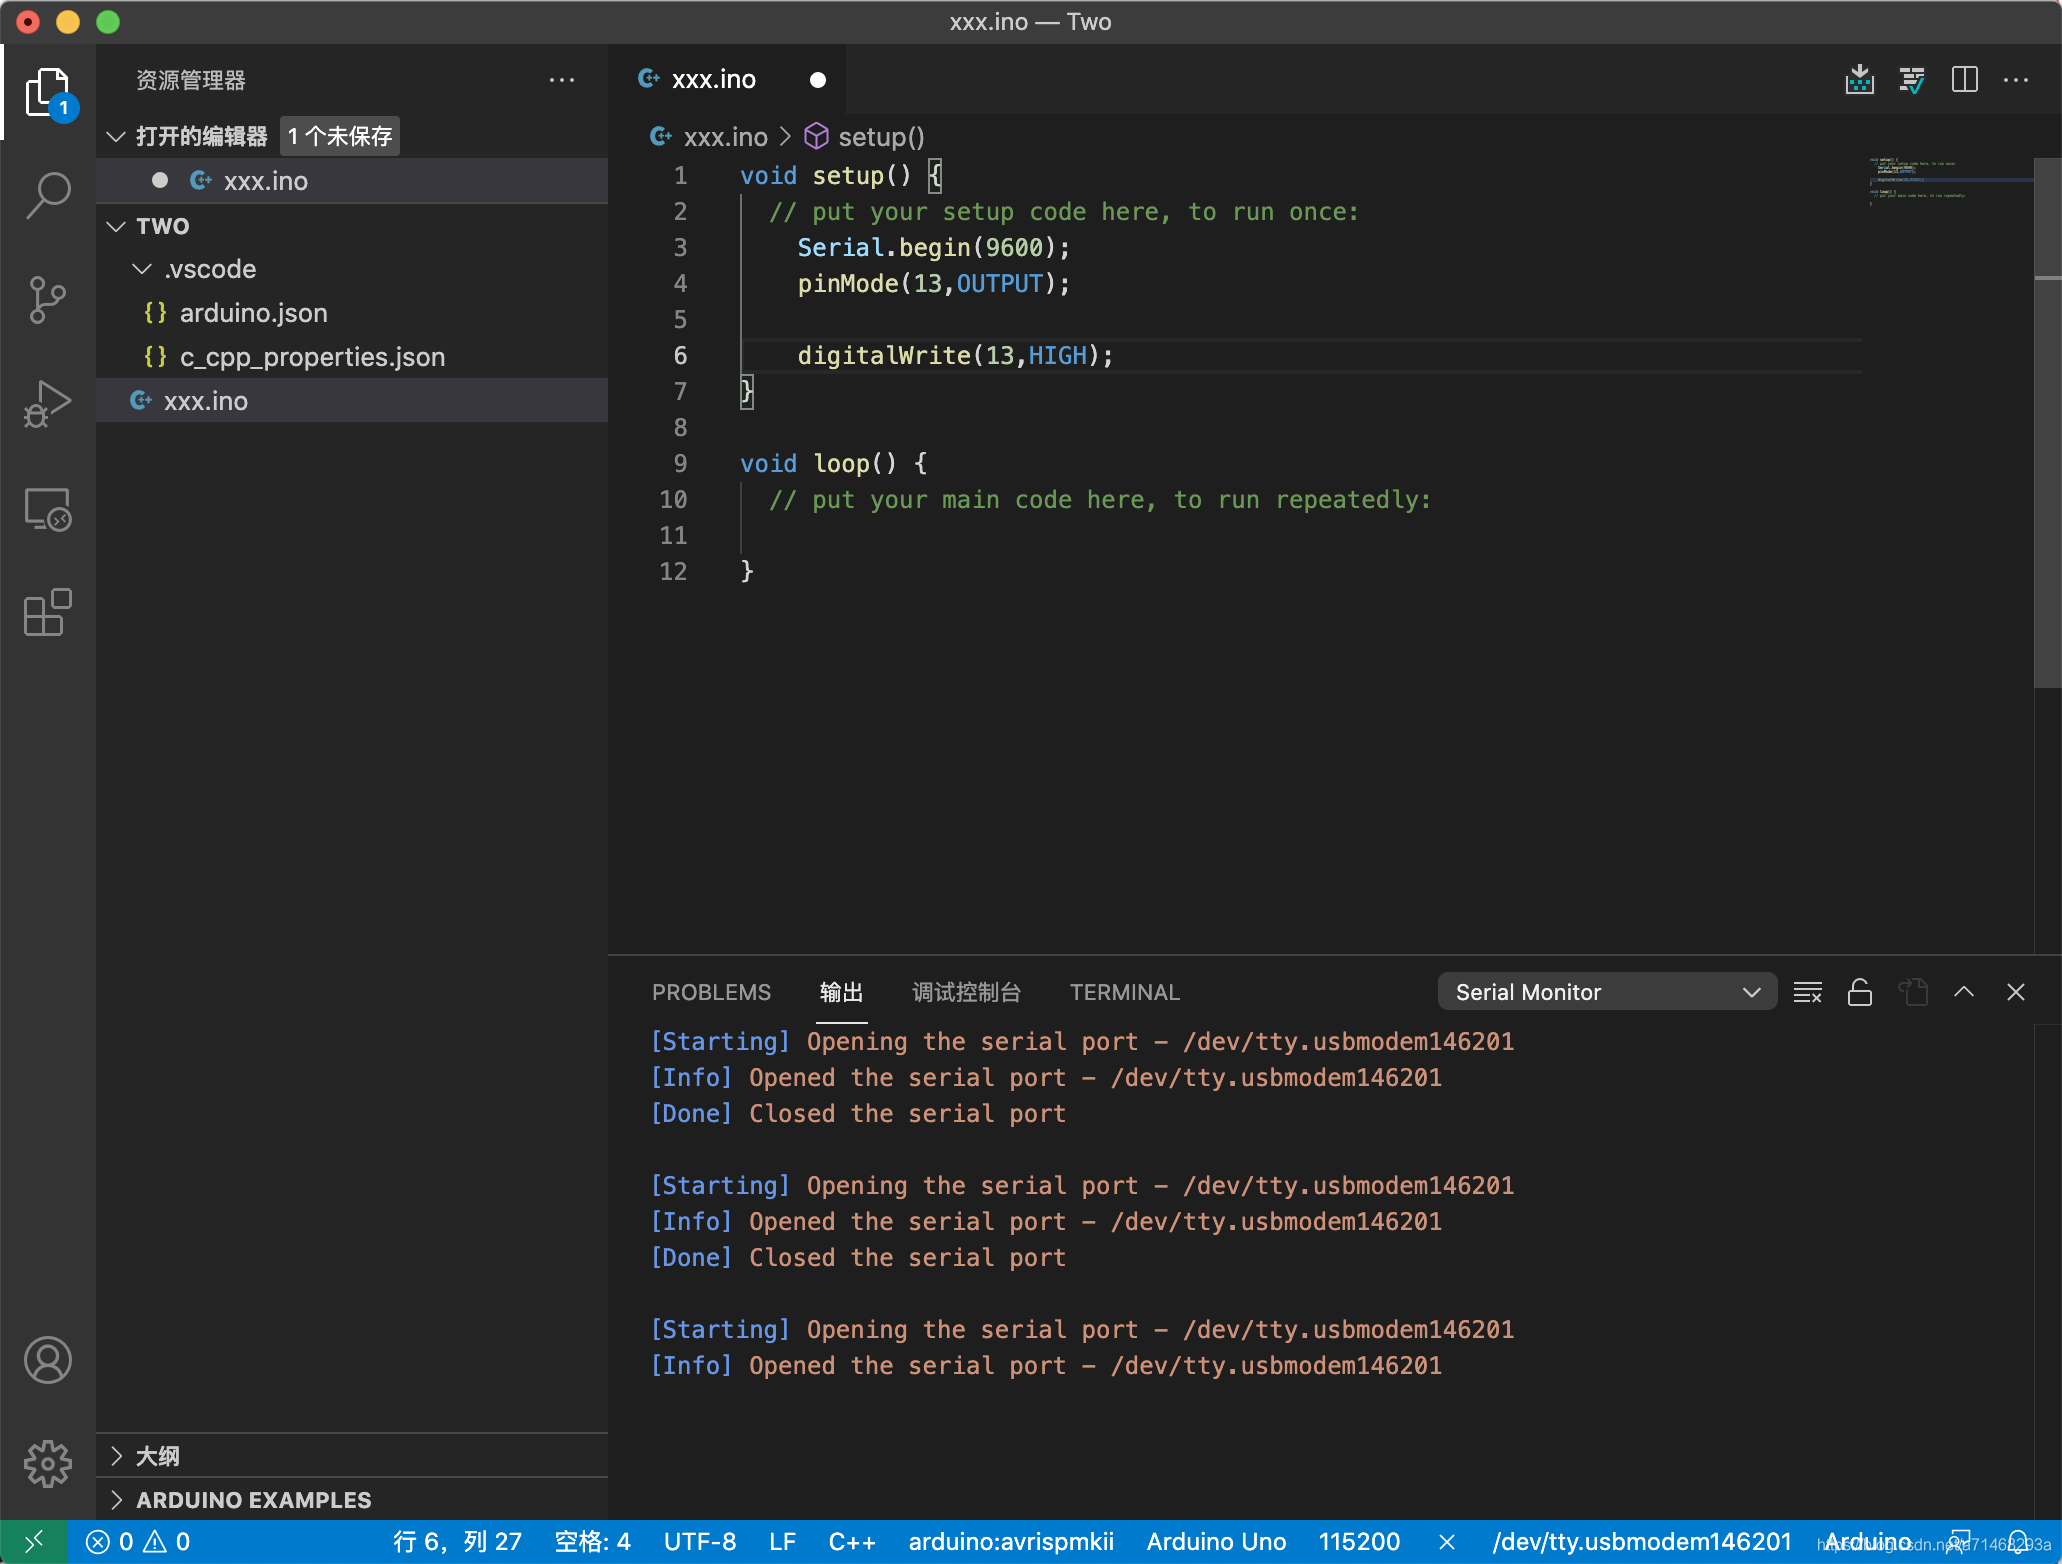Clear the output panel contents
2062x1564 pixels.
pyautogui.click(x=1807, y=992)
